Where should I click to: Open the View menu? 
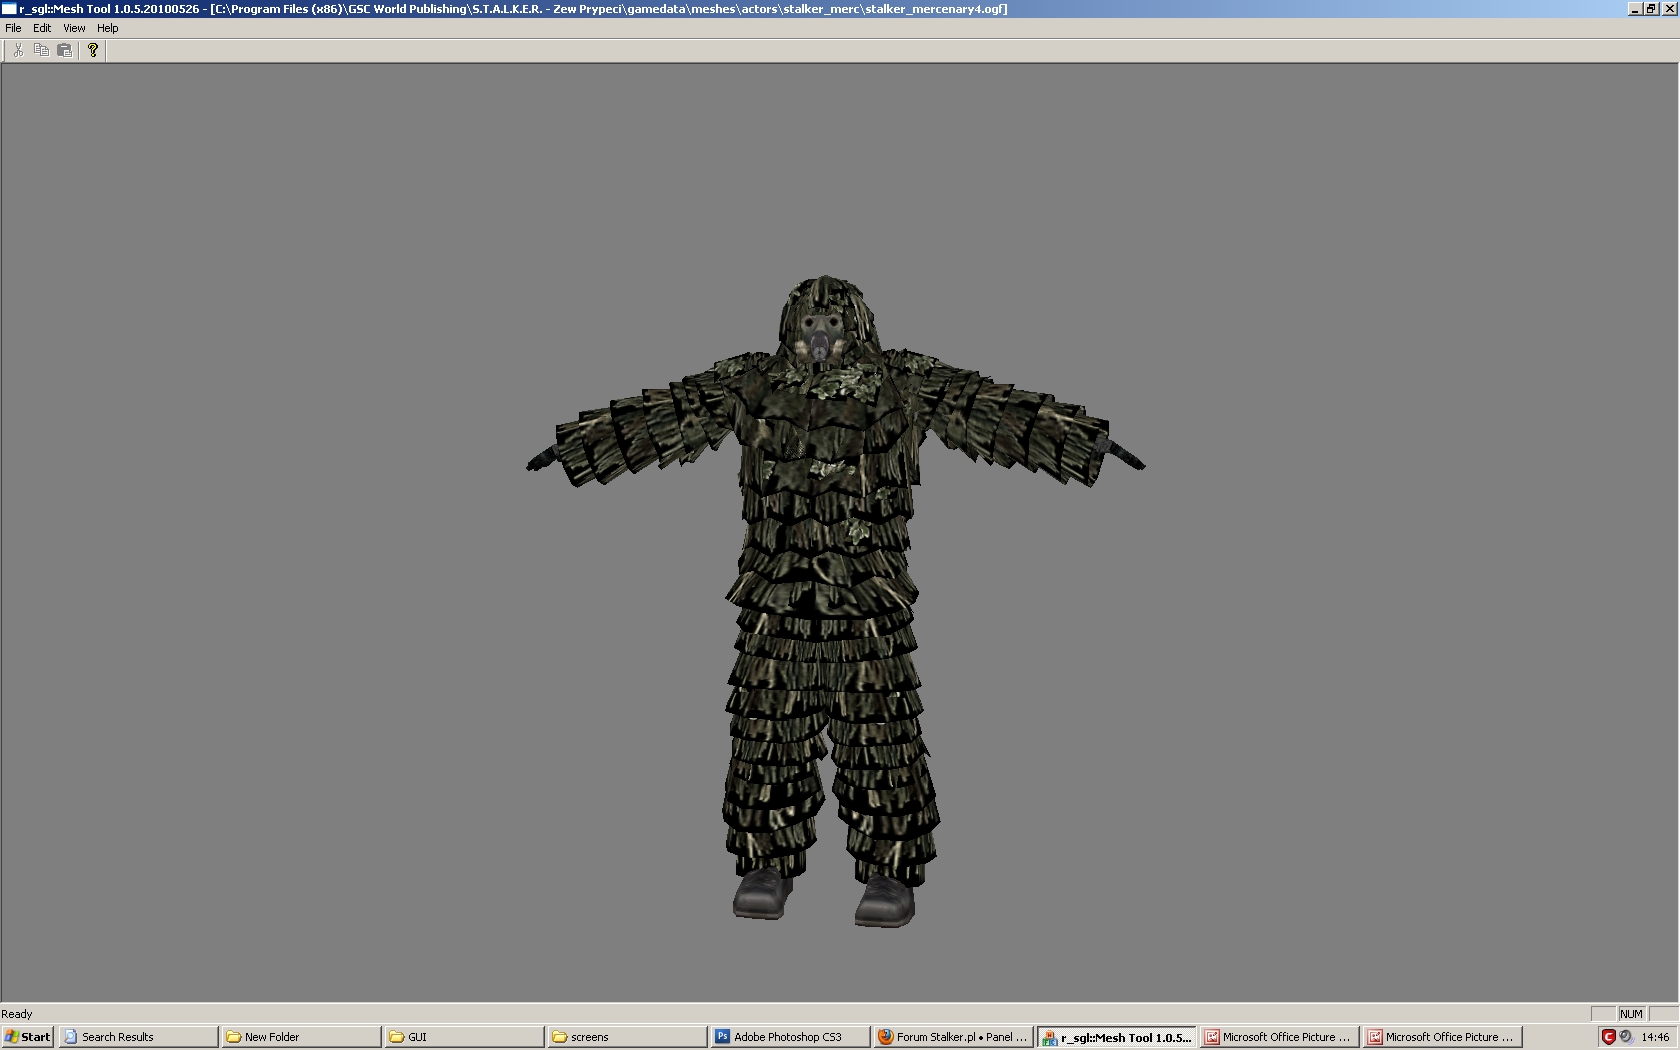click(x=74, y=28)
